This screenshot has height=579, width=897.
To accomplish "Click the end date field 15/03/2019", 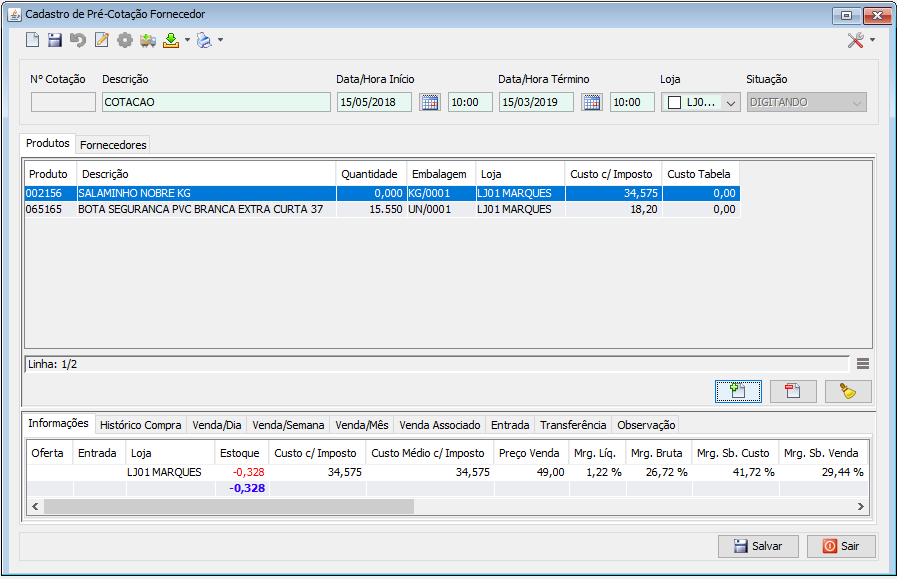I will click(x=536, y=102).
